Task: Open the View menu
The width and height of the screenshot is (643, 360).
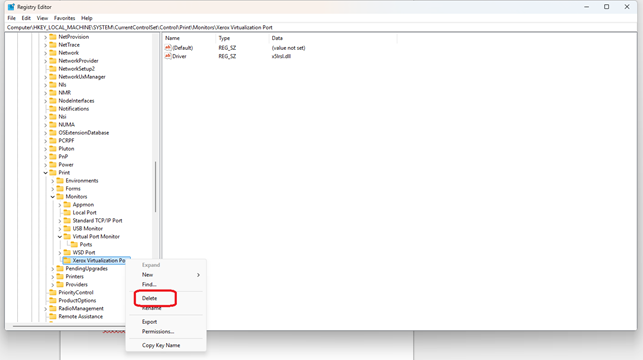Action: tap(42, 18)
